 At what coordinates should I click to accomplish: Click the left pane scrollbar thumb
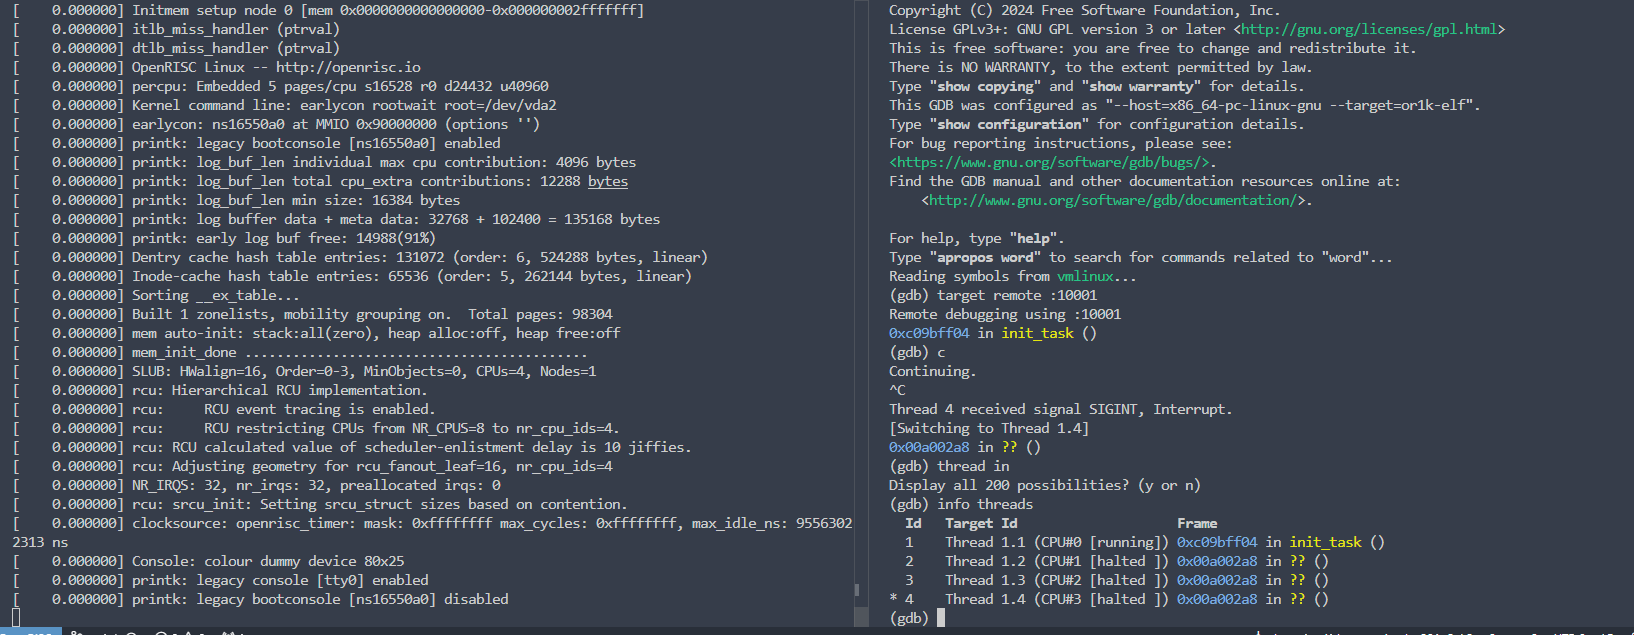[857, 590]
